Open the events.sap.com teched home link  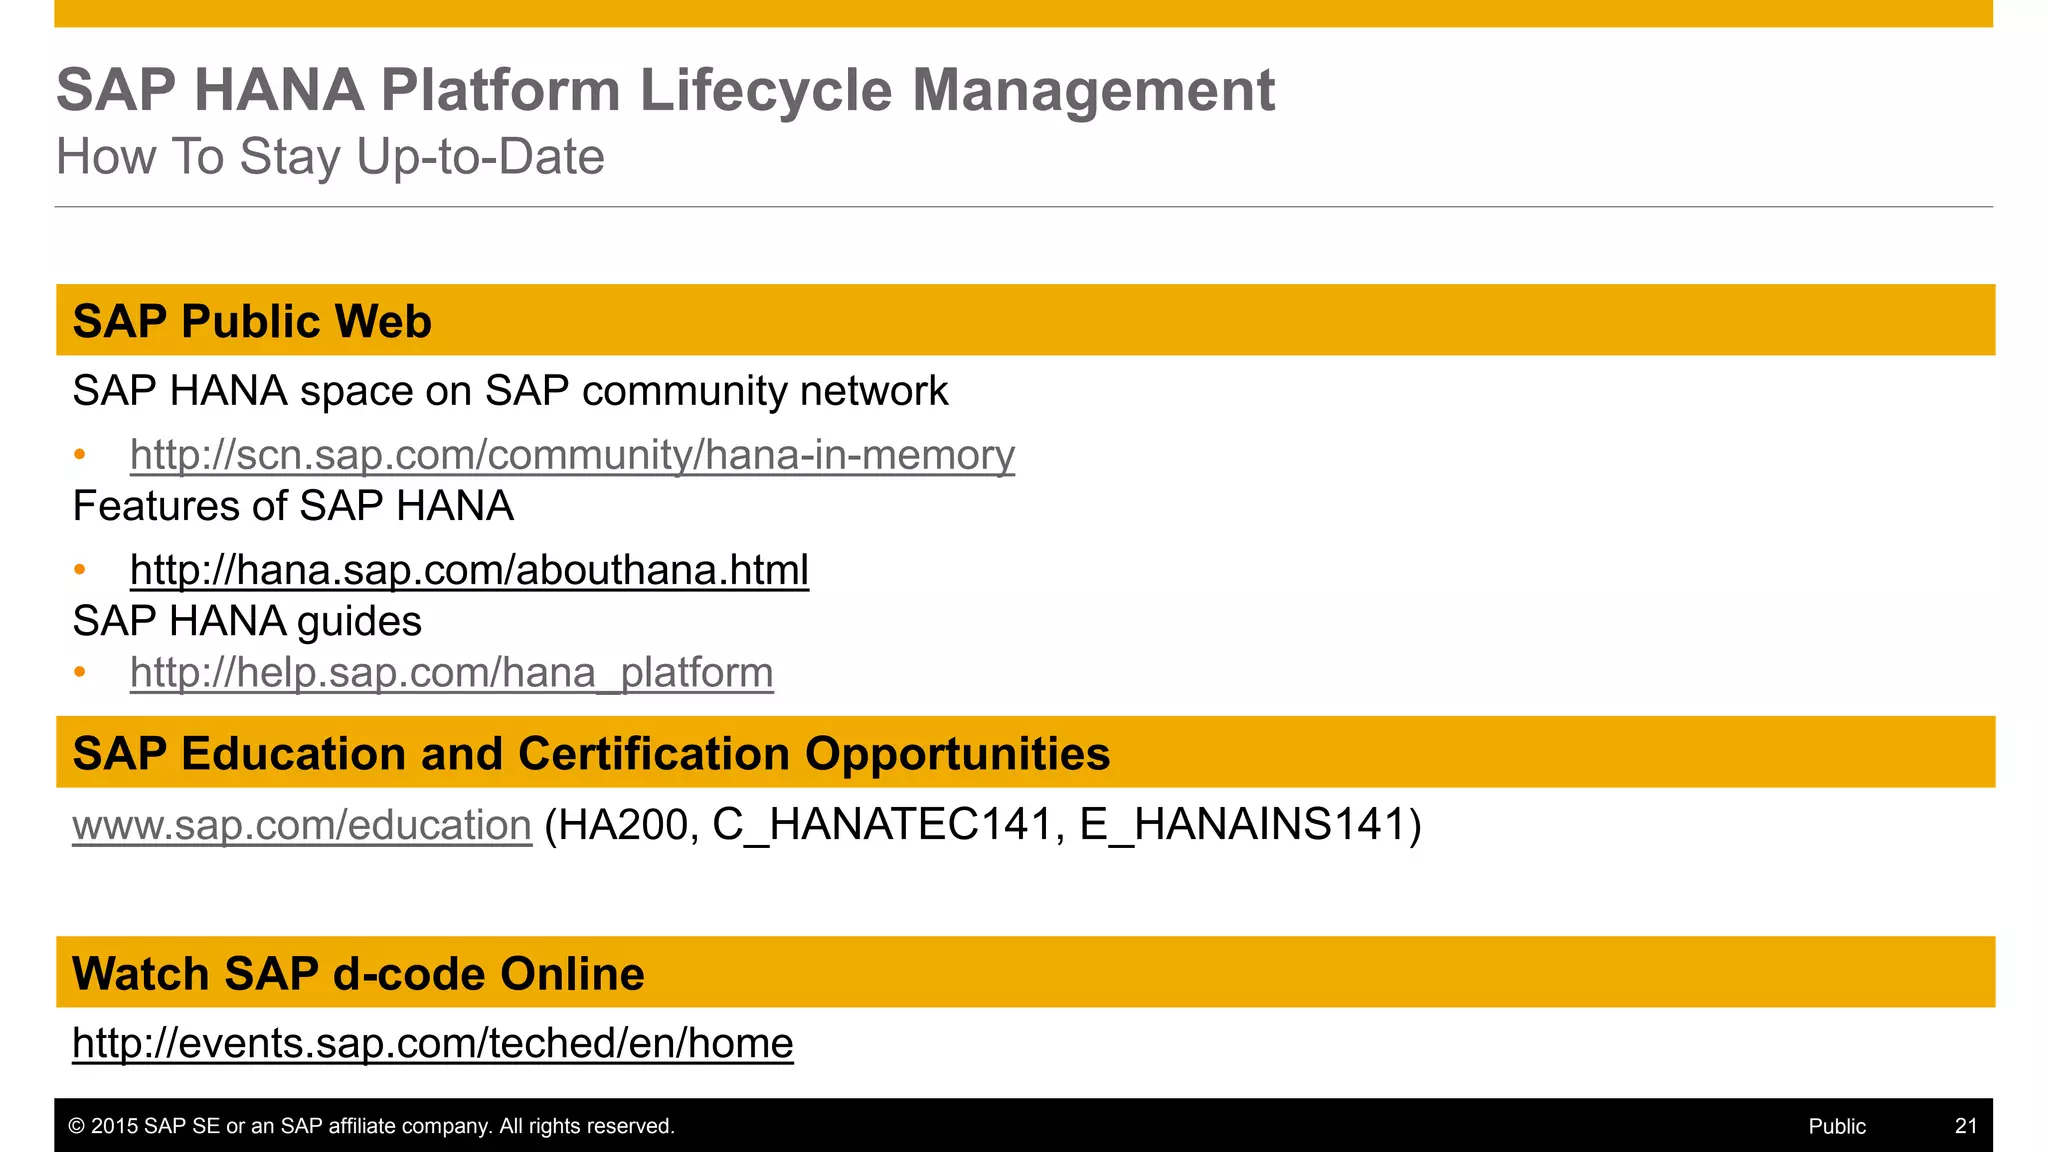433,1044
